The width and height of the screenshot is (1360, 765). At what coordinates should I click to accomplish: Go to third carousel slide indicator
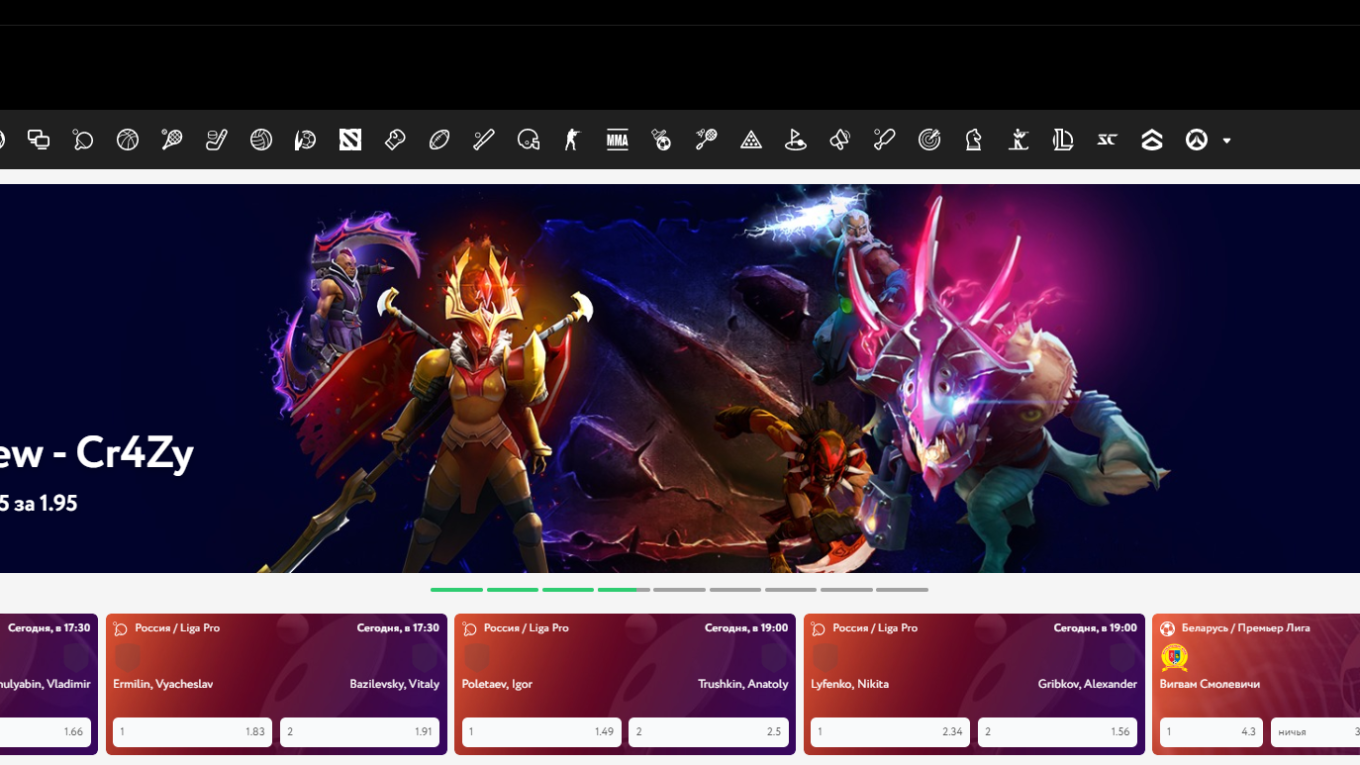[568, 590]
